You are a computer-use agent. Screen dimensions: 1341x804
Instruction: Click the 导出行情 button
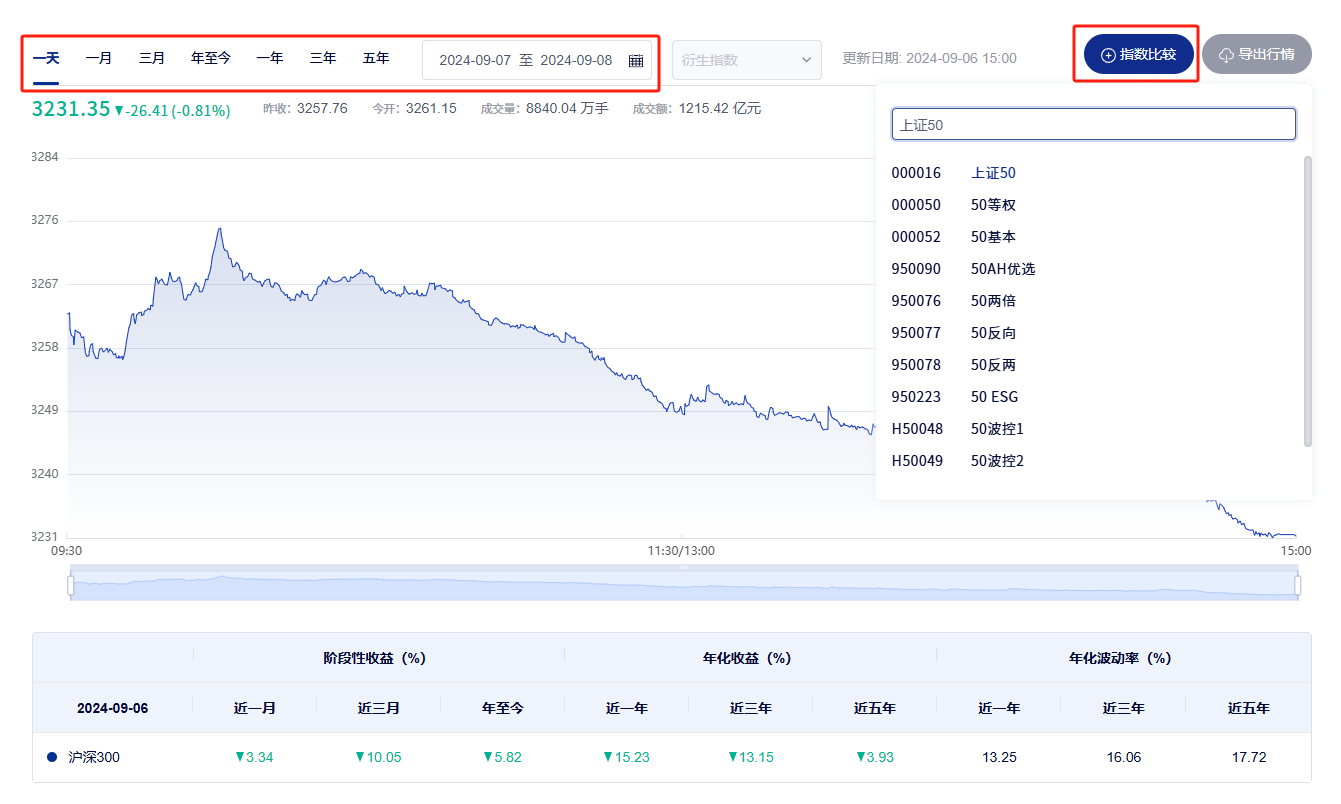tap(1257, 55)
